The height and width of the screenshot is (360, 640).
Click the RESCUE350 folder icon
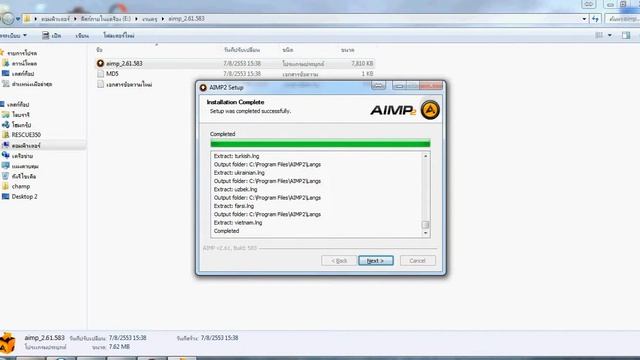point(6,135)
